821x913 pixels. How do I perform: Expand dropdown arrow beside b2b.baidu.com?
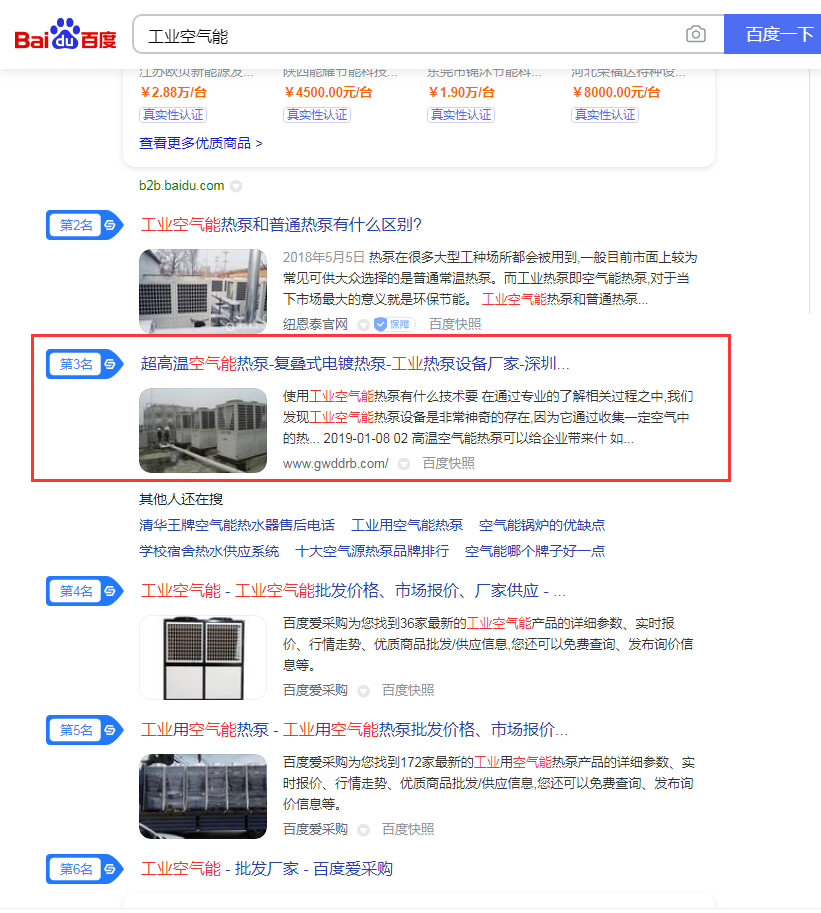(x=236, y=186)
